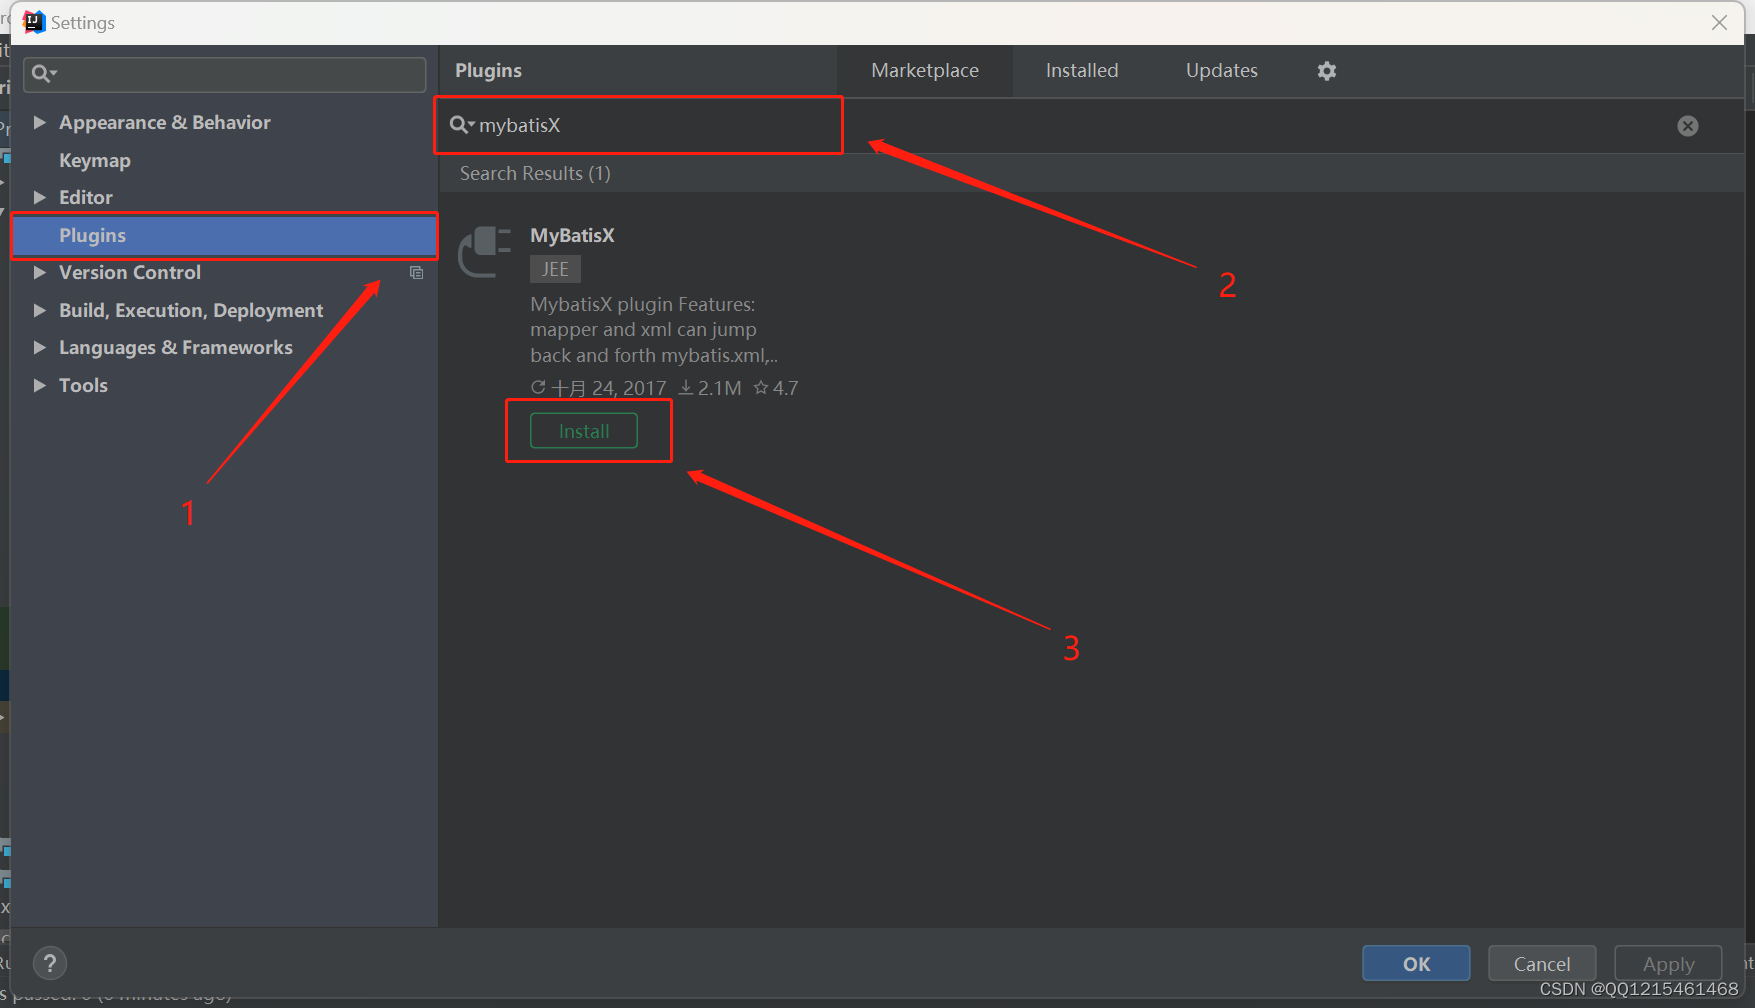
Task: Click the JEE tag on MyBatisX
Action: 555,269
